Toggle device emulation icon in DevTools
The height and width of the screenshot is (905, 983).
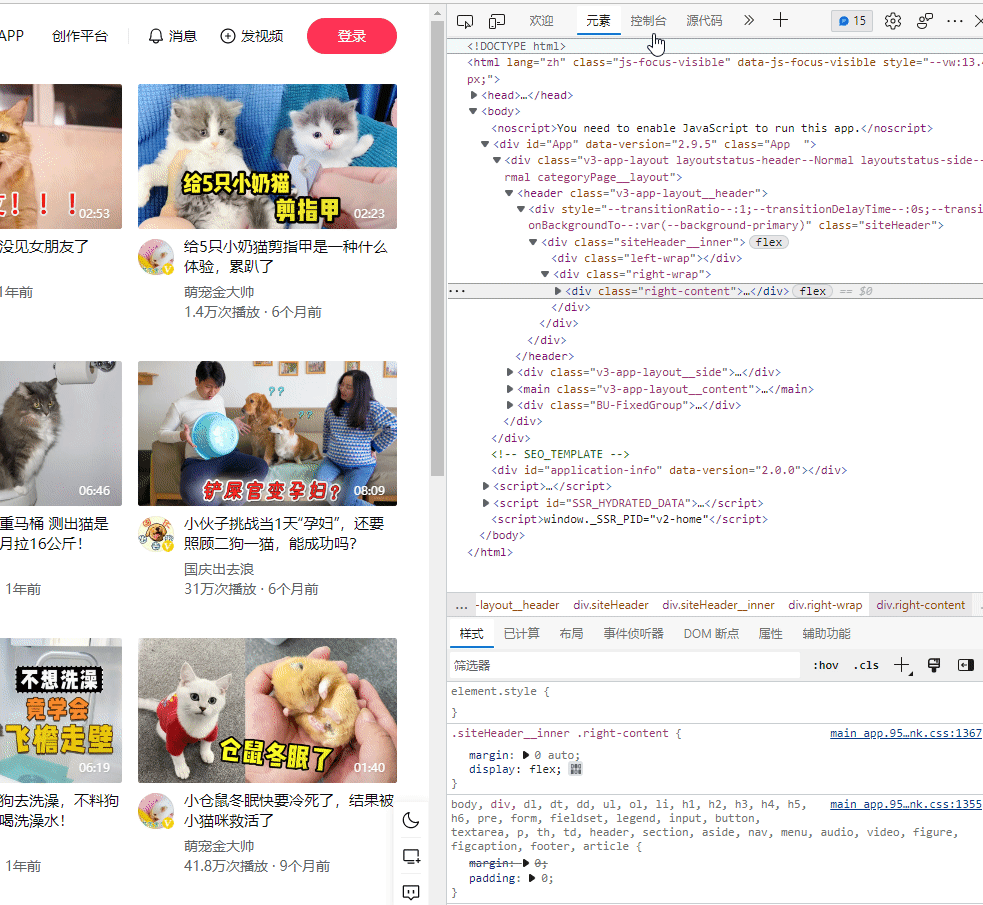coord(497,21)
